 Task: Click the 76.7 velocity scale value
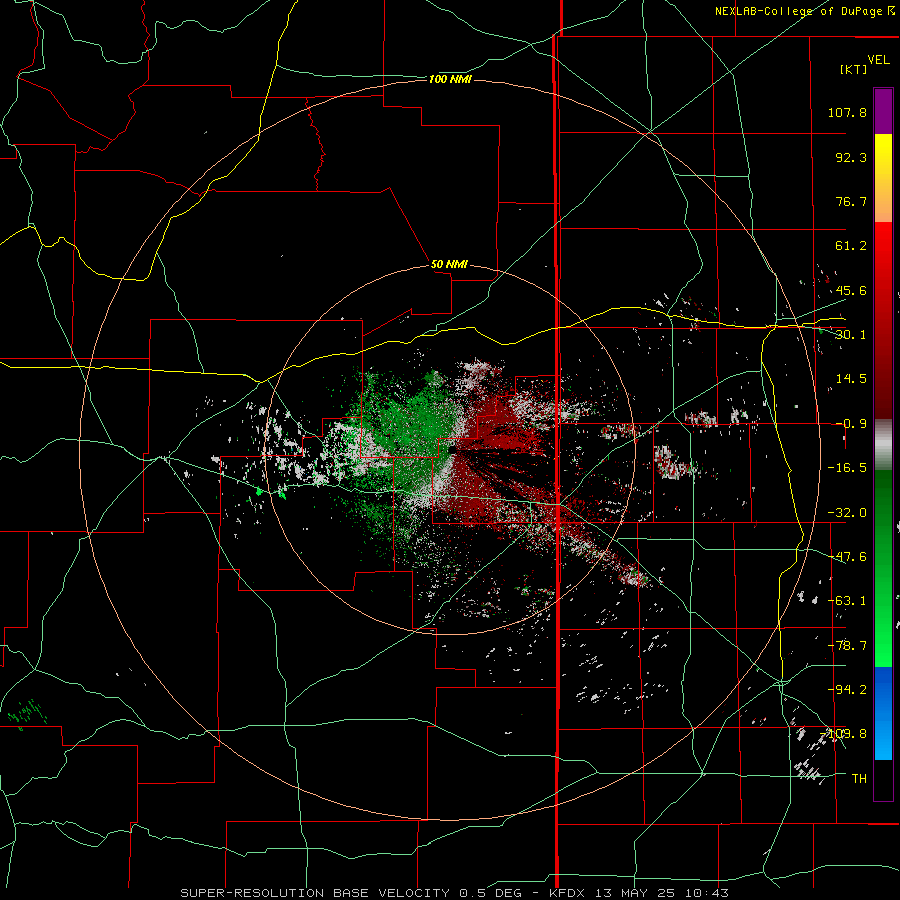[x=851, y=201]
